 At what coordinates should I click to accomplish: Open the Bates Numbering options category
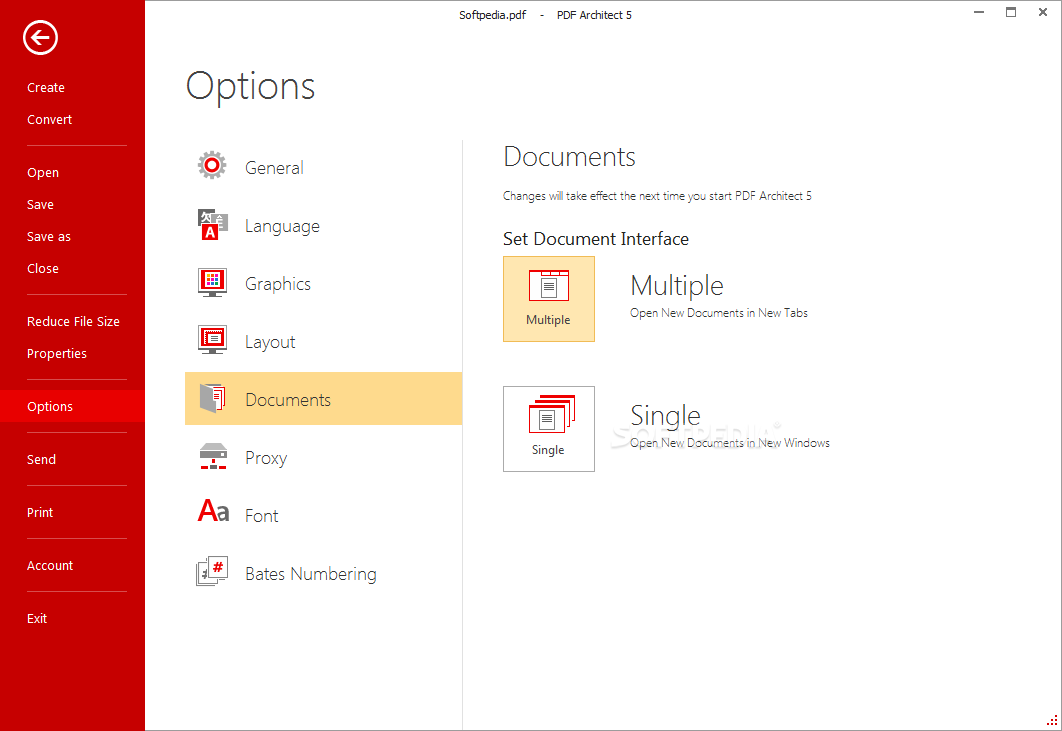323,574
